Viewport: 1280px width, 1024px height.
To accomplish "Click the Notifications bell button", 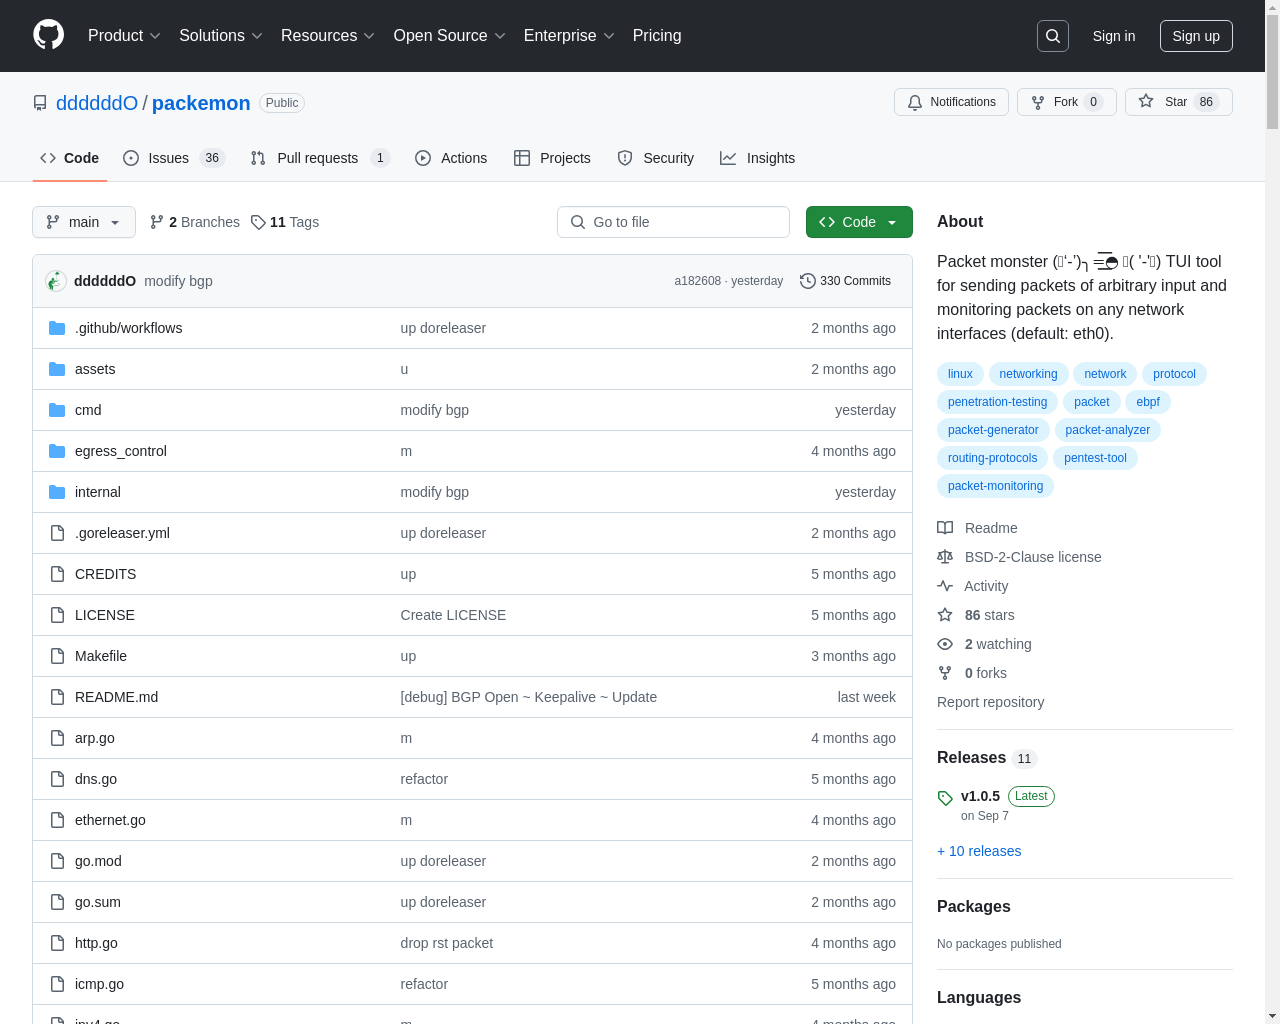I will [x=951, y=102].
